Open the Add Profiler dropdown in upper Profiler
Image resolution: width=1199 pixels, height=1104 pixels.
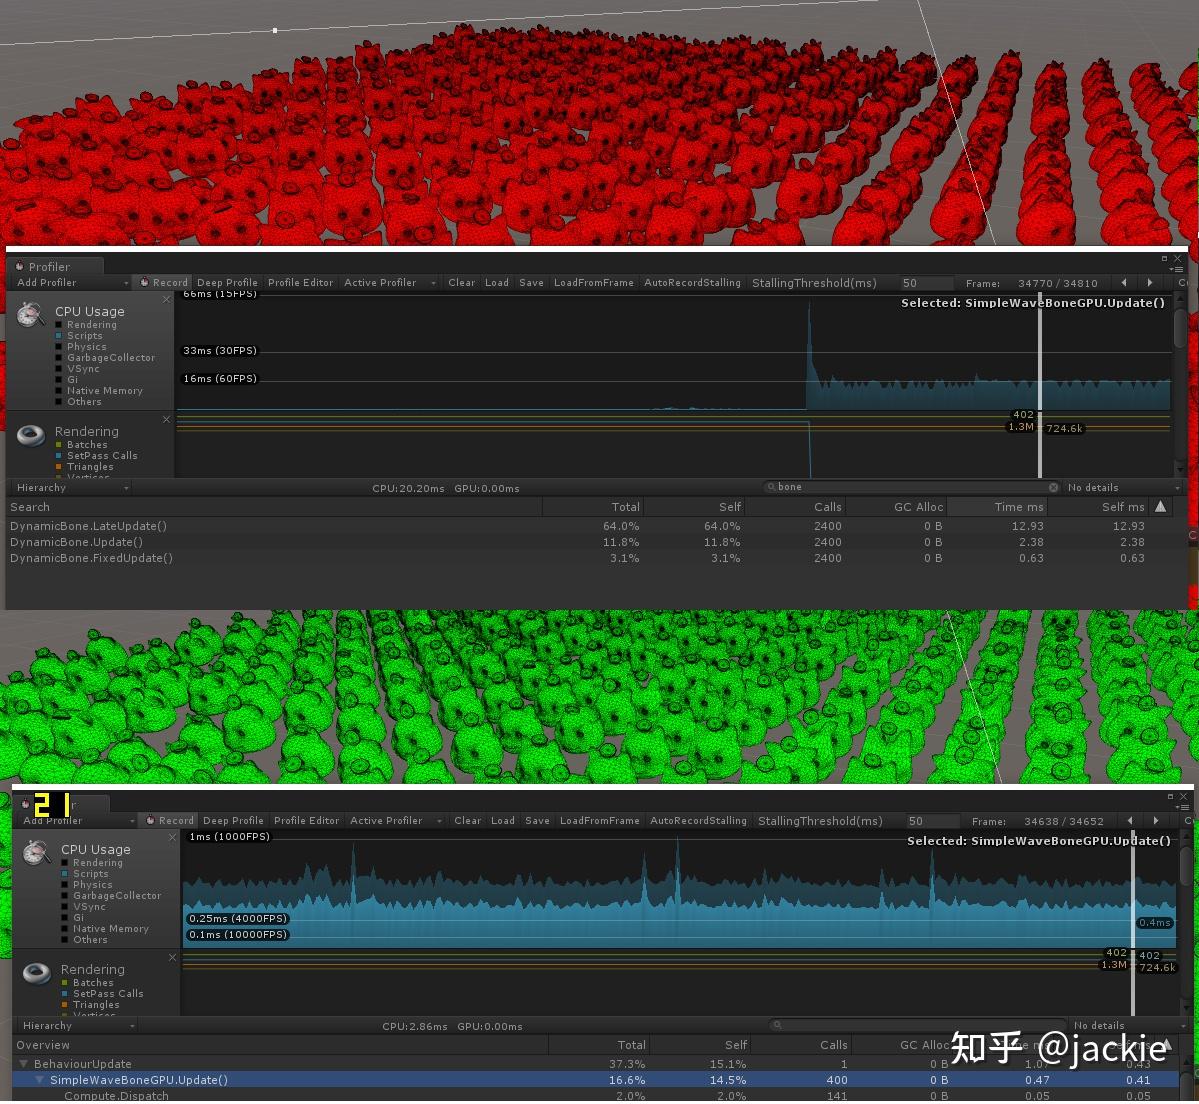pyautogui.click(x=72, y=283)
